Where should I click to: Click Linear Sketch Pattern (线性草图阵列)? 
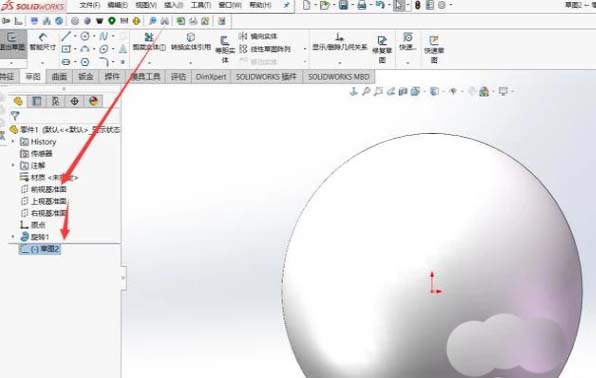point(265,49)
